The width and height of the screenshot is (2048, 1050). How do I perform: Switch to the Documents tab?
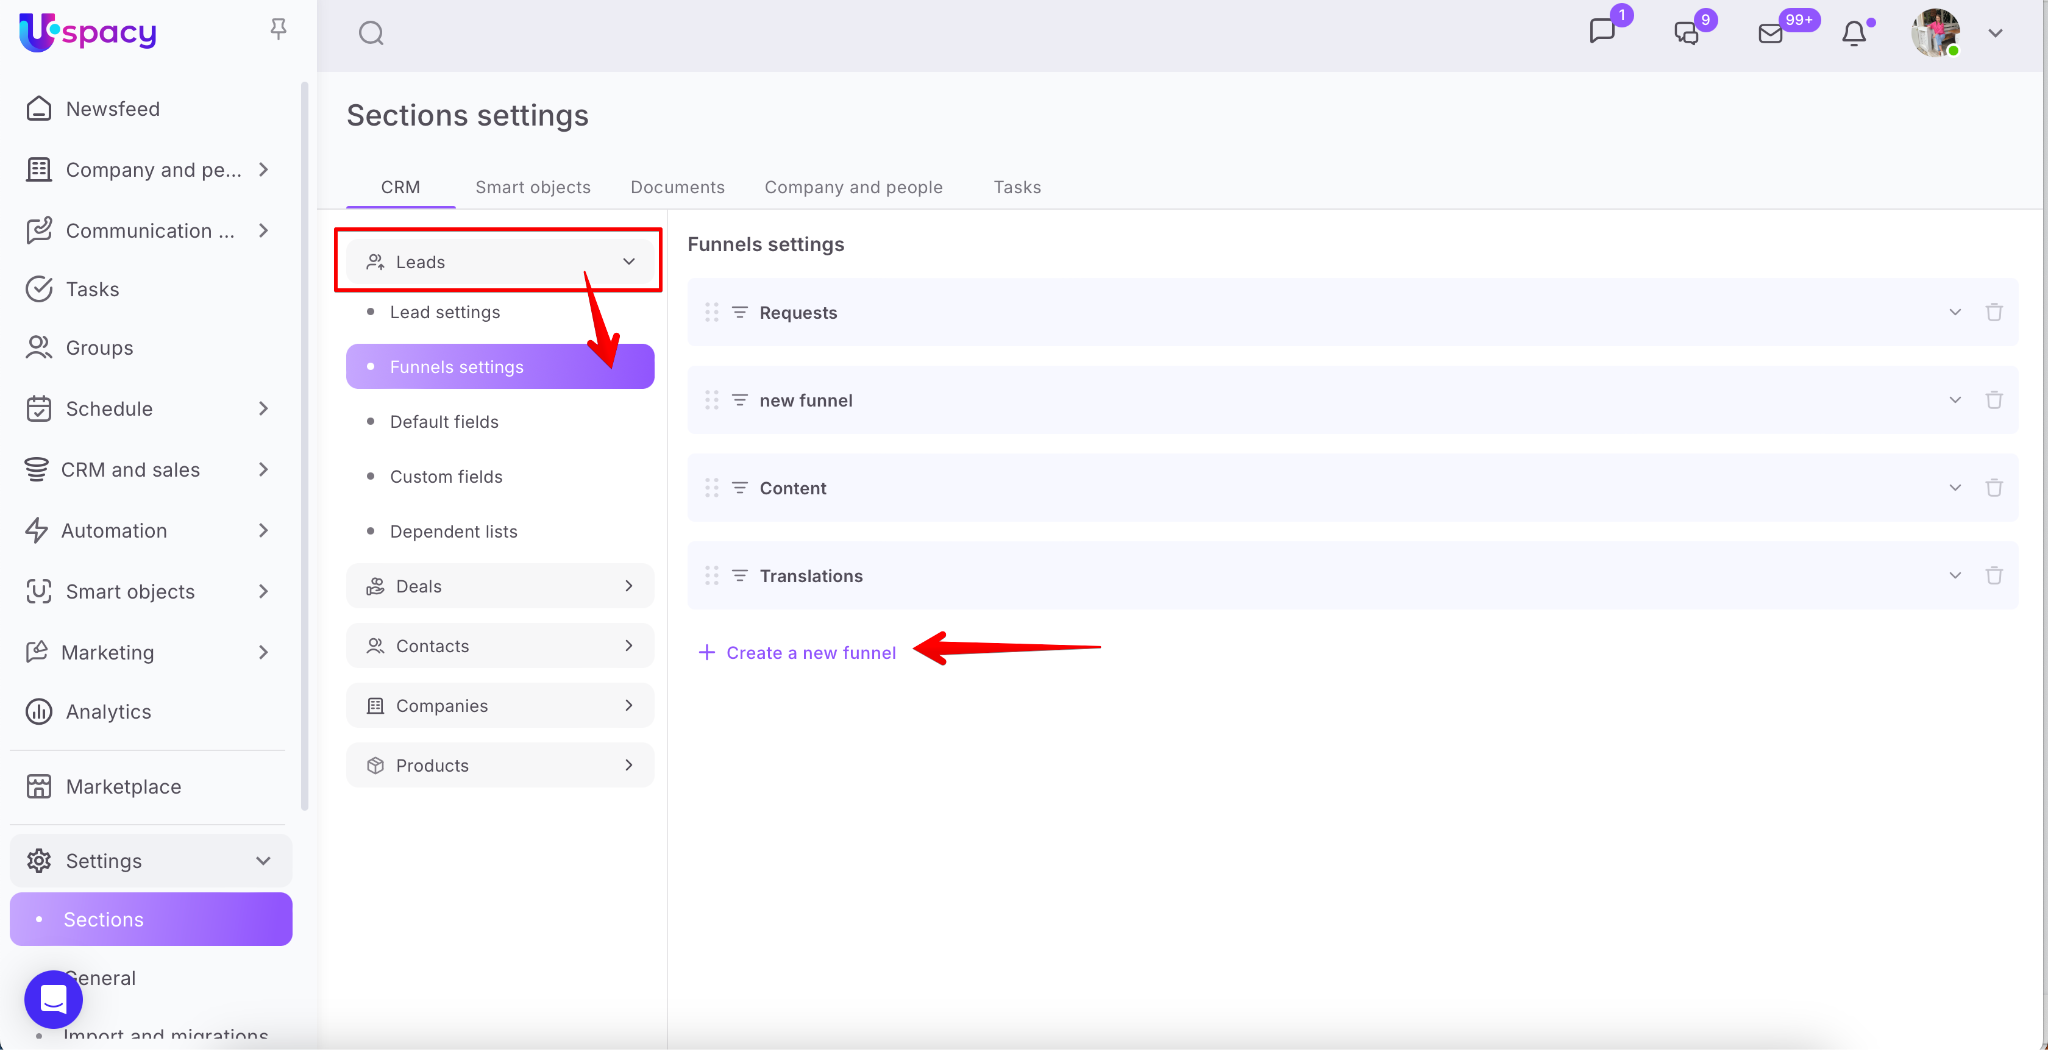pos(677,187)
